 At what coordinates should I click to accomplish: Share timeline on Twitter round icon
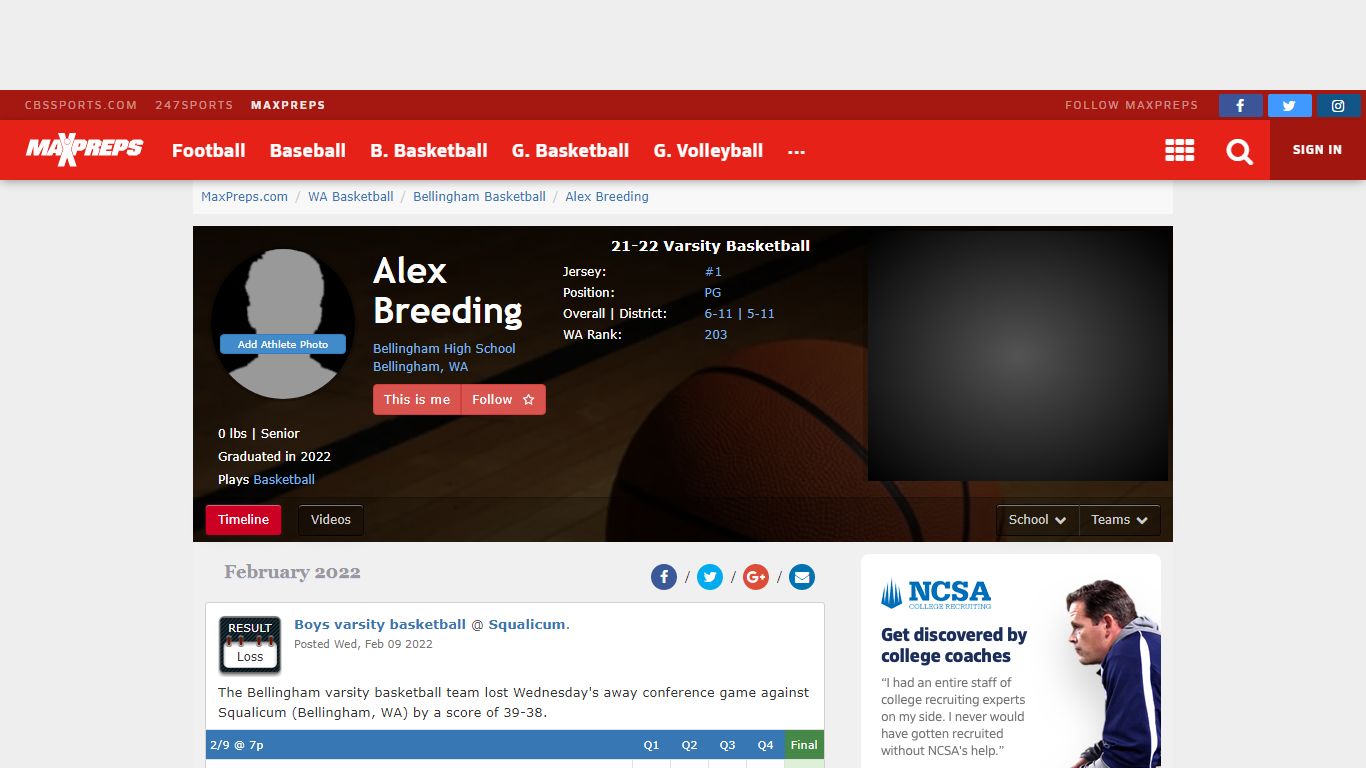click(x=710, y=577)
